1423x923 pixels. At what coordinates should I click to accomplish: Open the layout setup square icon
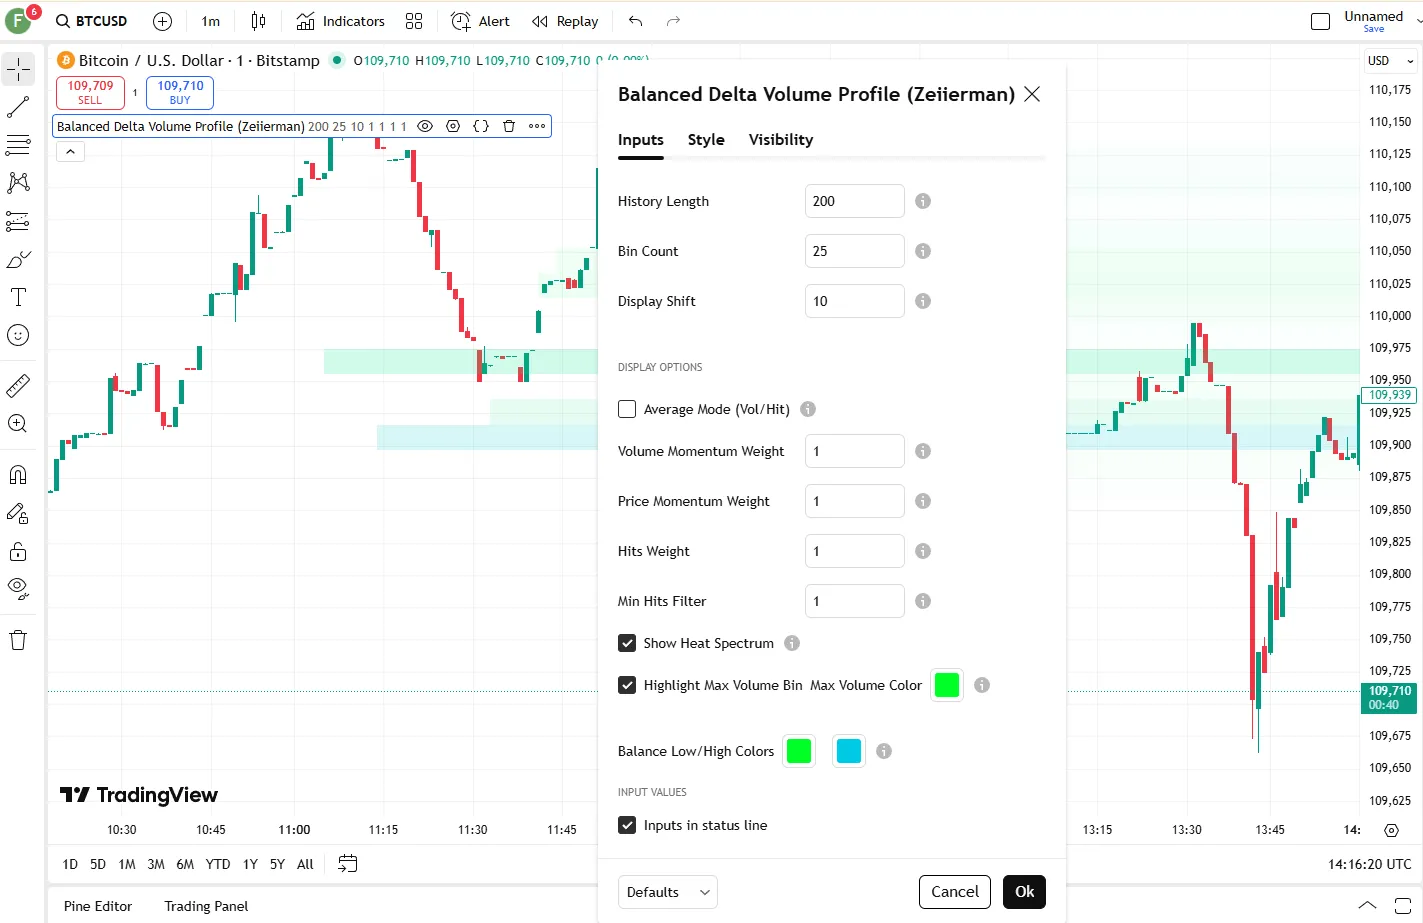click(x=1320, y=21)
